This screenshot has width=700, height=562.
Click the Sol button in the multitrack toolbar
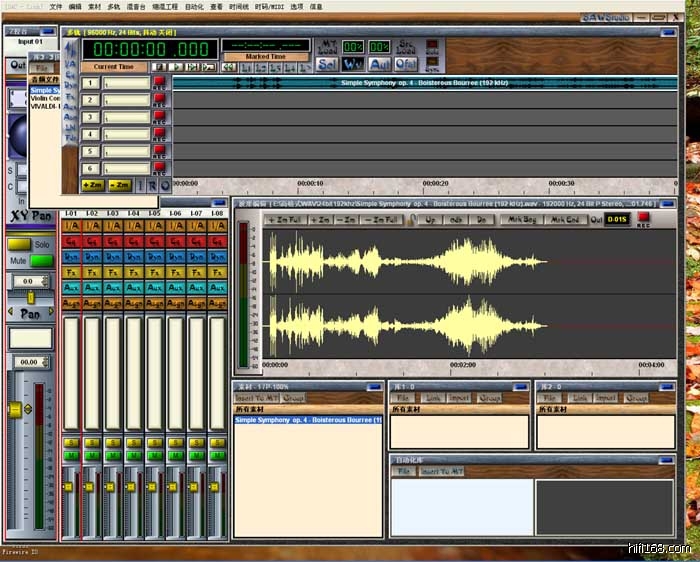click(x=327, y=64)
